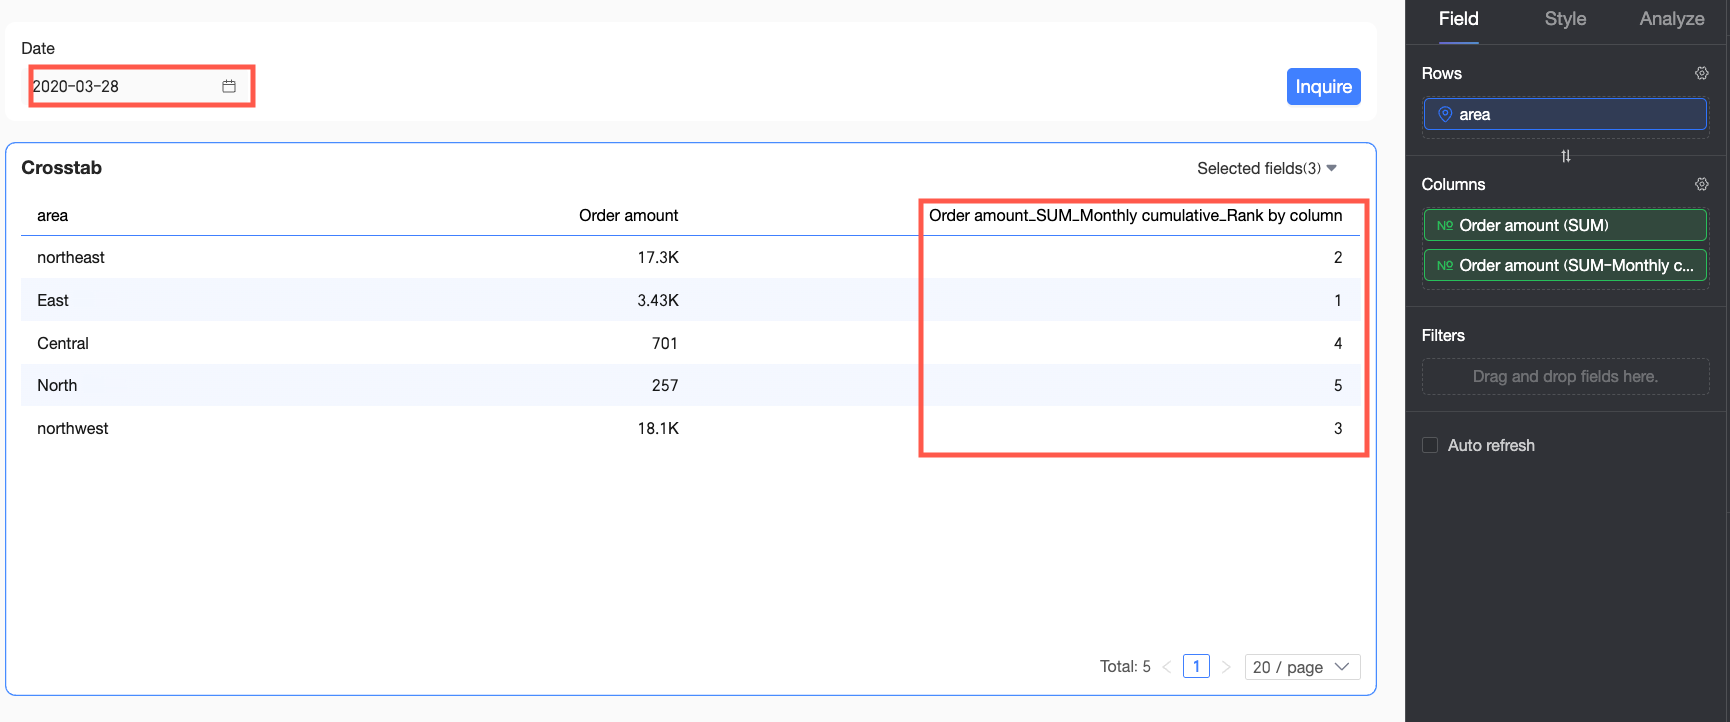Click the Columns settings gear icon

point(1701,184)
